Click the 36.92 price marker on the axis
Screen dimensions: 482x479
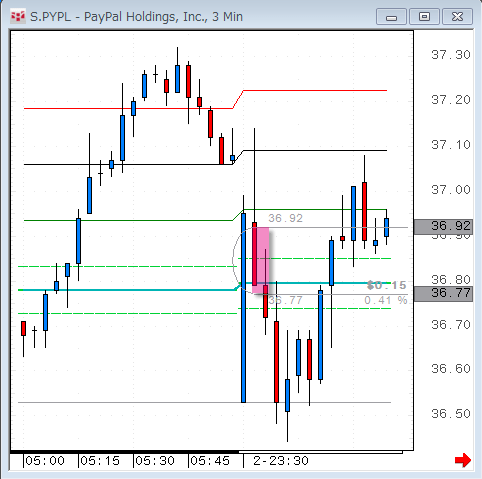pyautogui.click(x=443, y=227)
